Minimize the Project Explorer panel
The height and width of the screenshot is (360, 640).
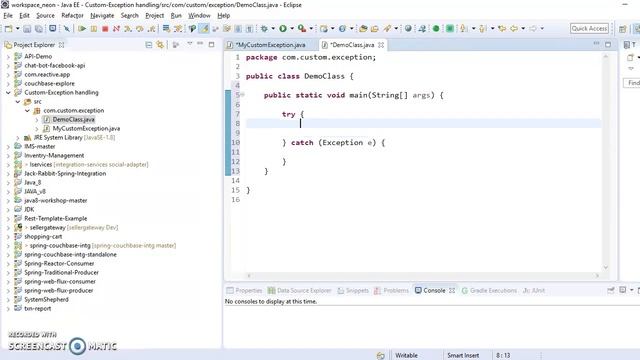click(200, 44)
